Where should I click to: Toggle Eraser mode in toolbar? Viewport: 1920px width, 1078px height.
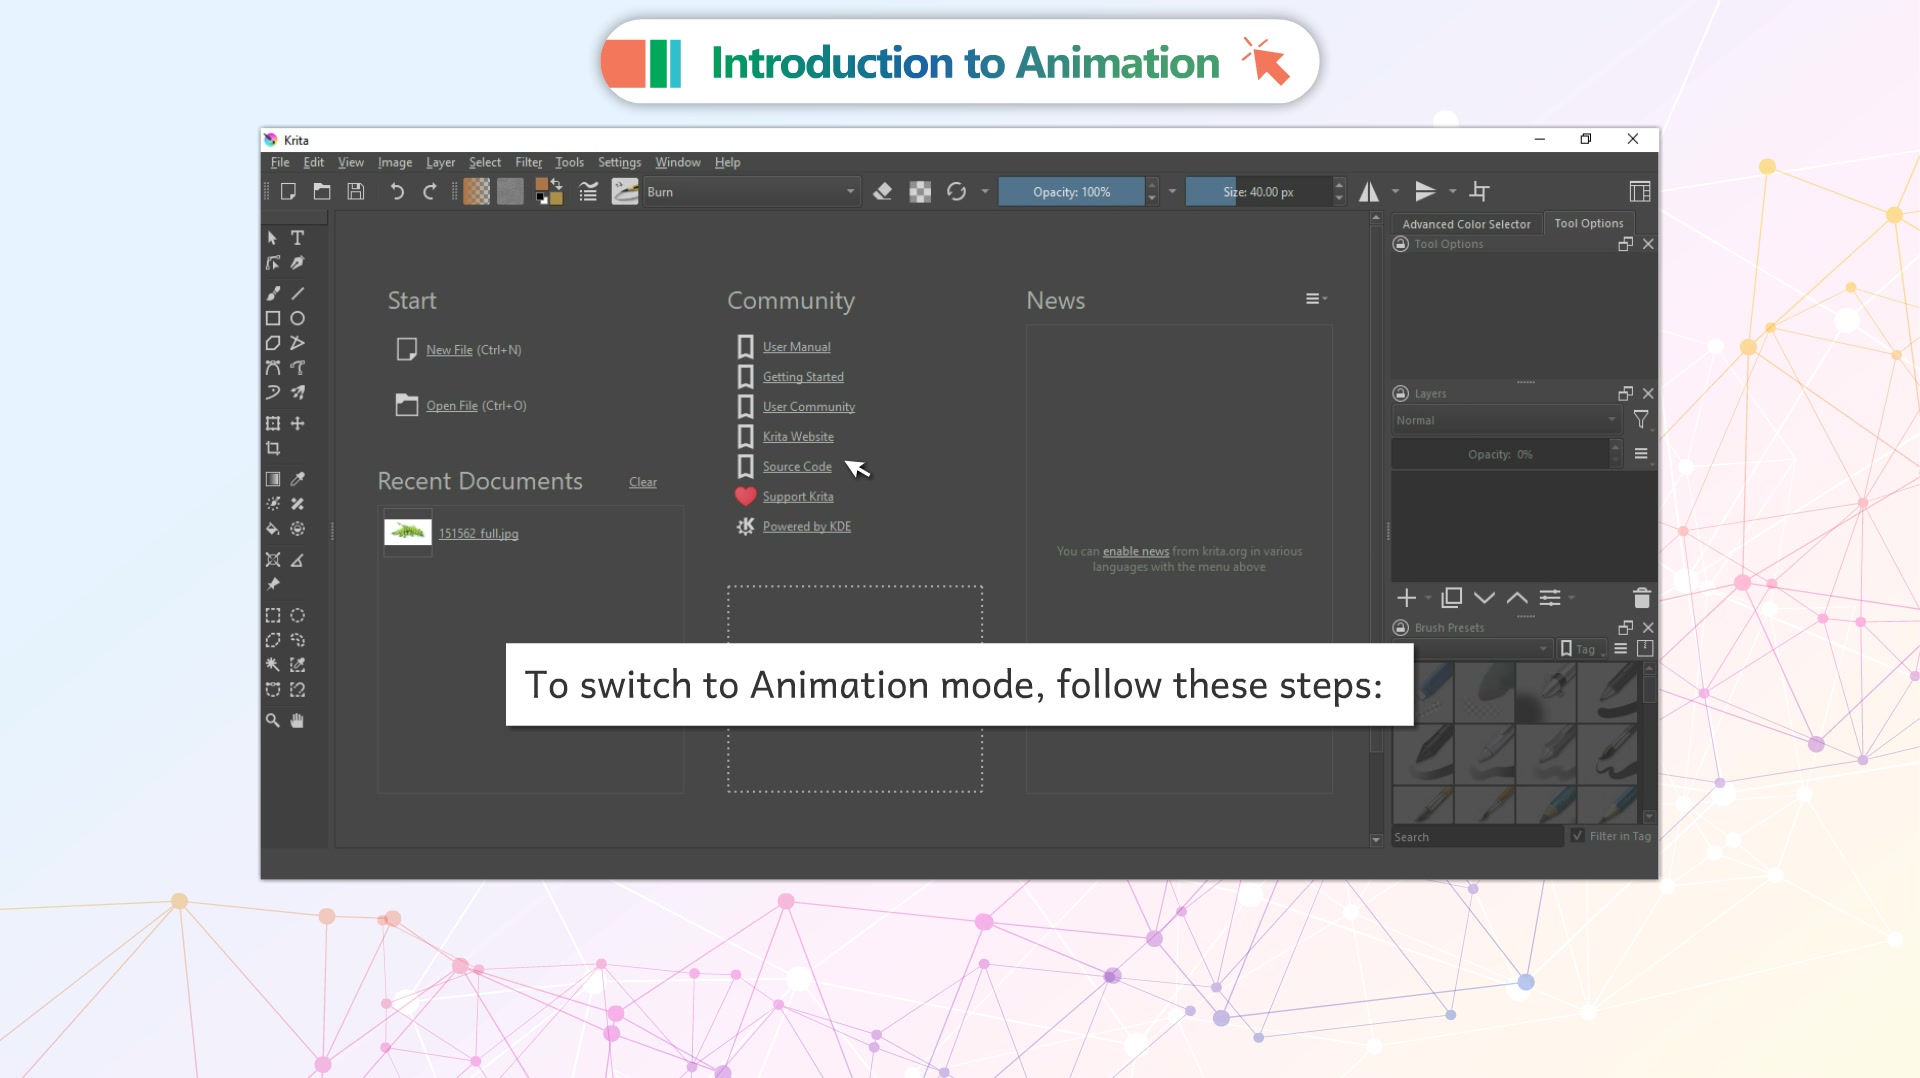coord(882,192)
